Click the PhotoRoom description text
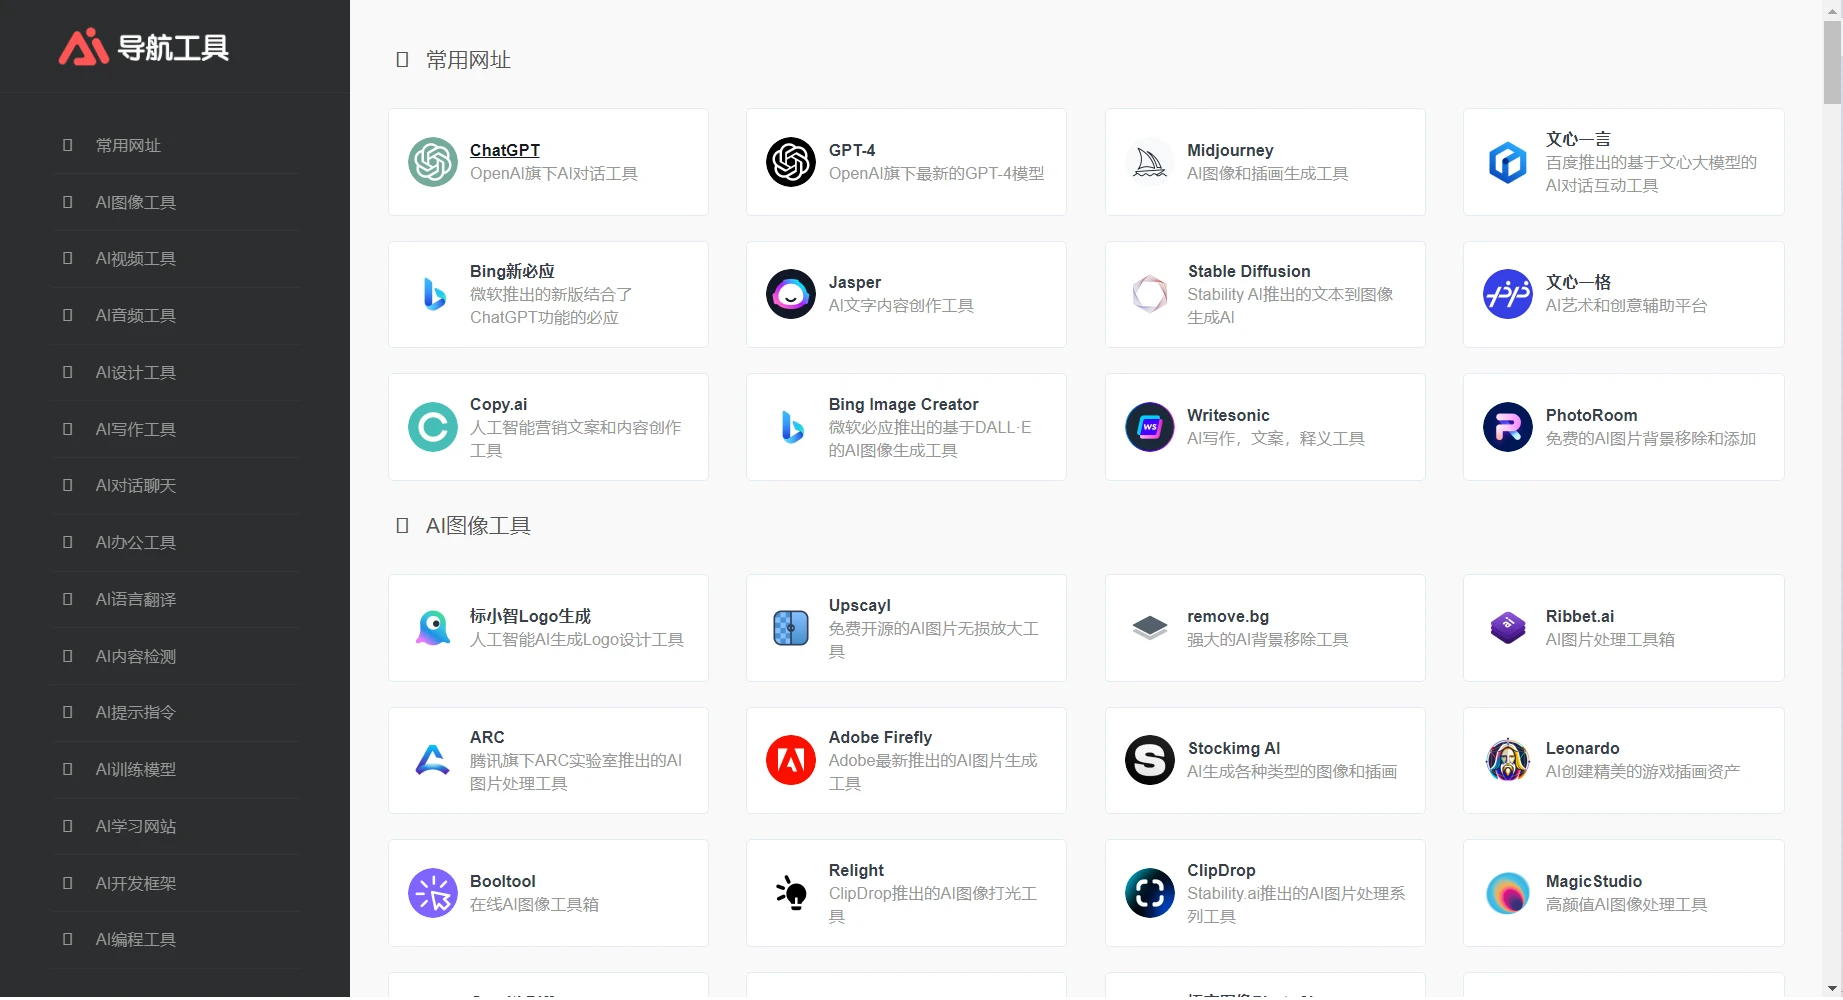 (x=1651, y=438)
